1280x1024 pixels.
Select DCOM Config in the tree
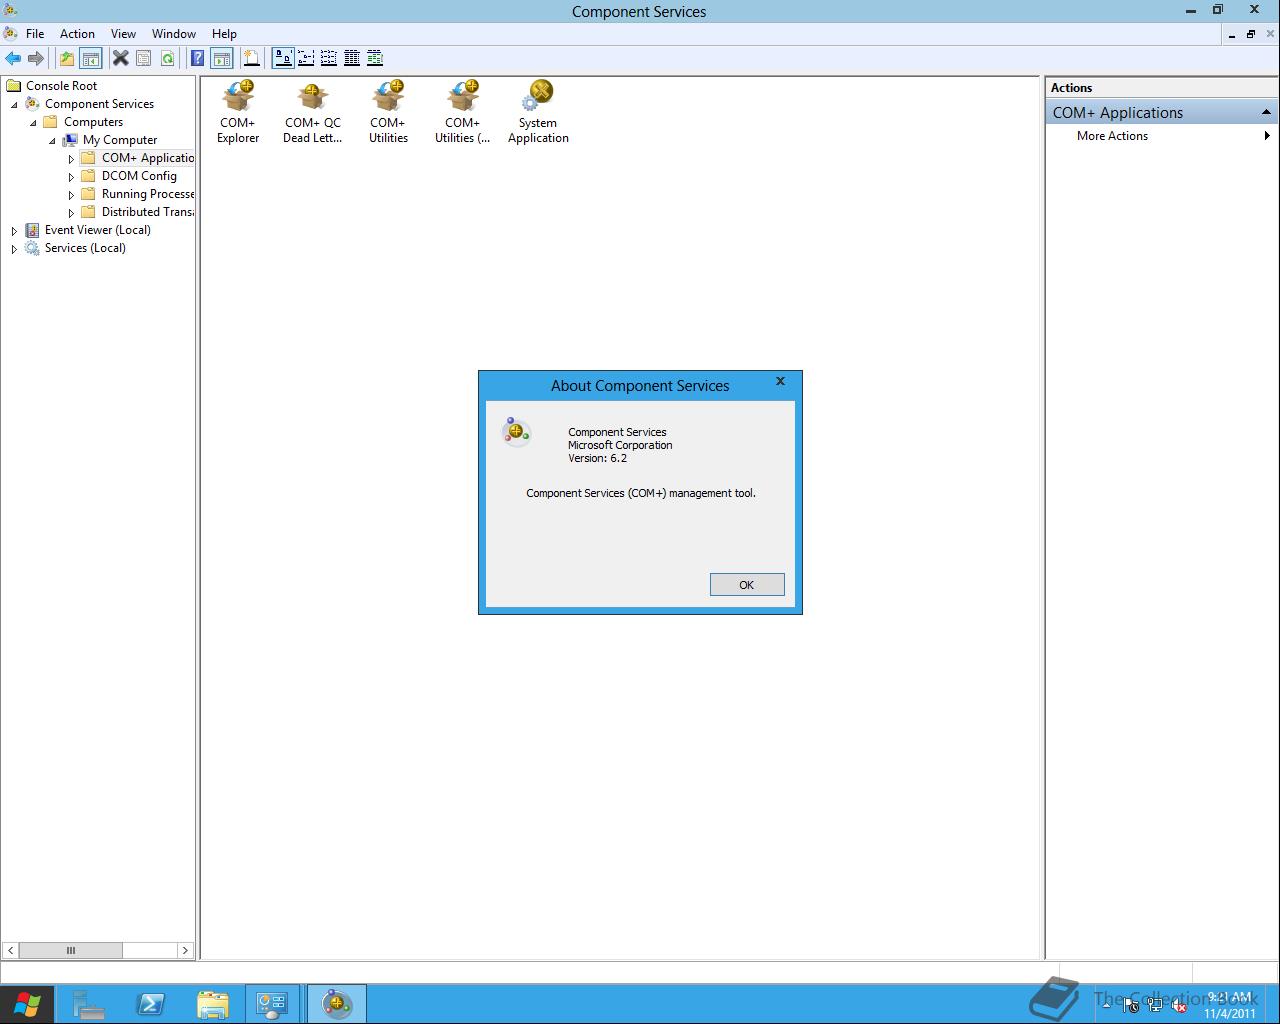pyautogui.click(x=139, y=176)
